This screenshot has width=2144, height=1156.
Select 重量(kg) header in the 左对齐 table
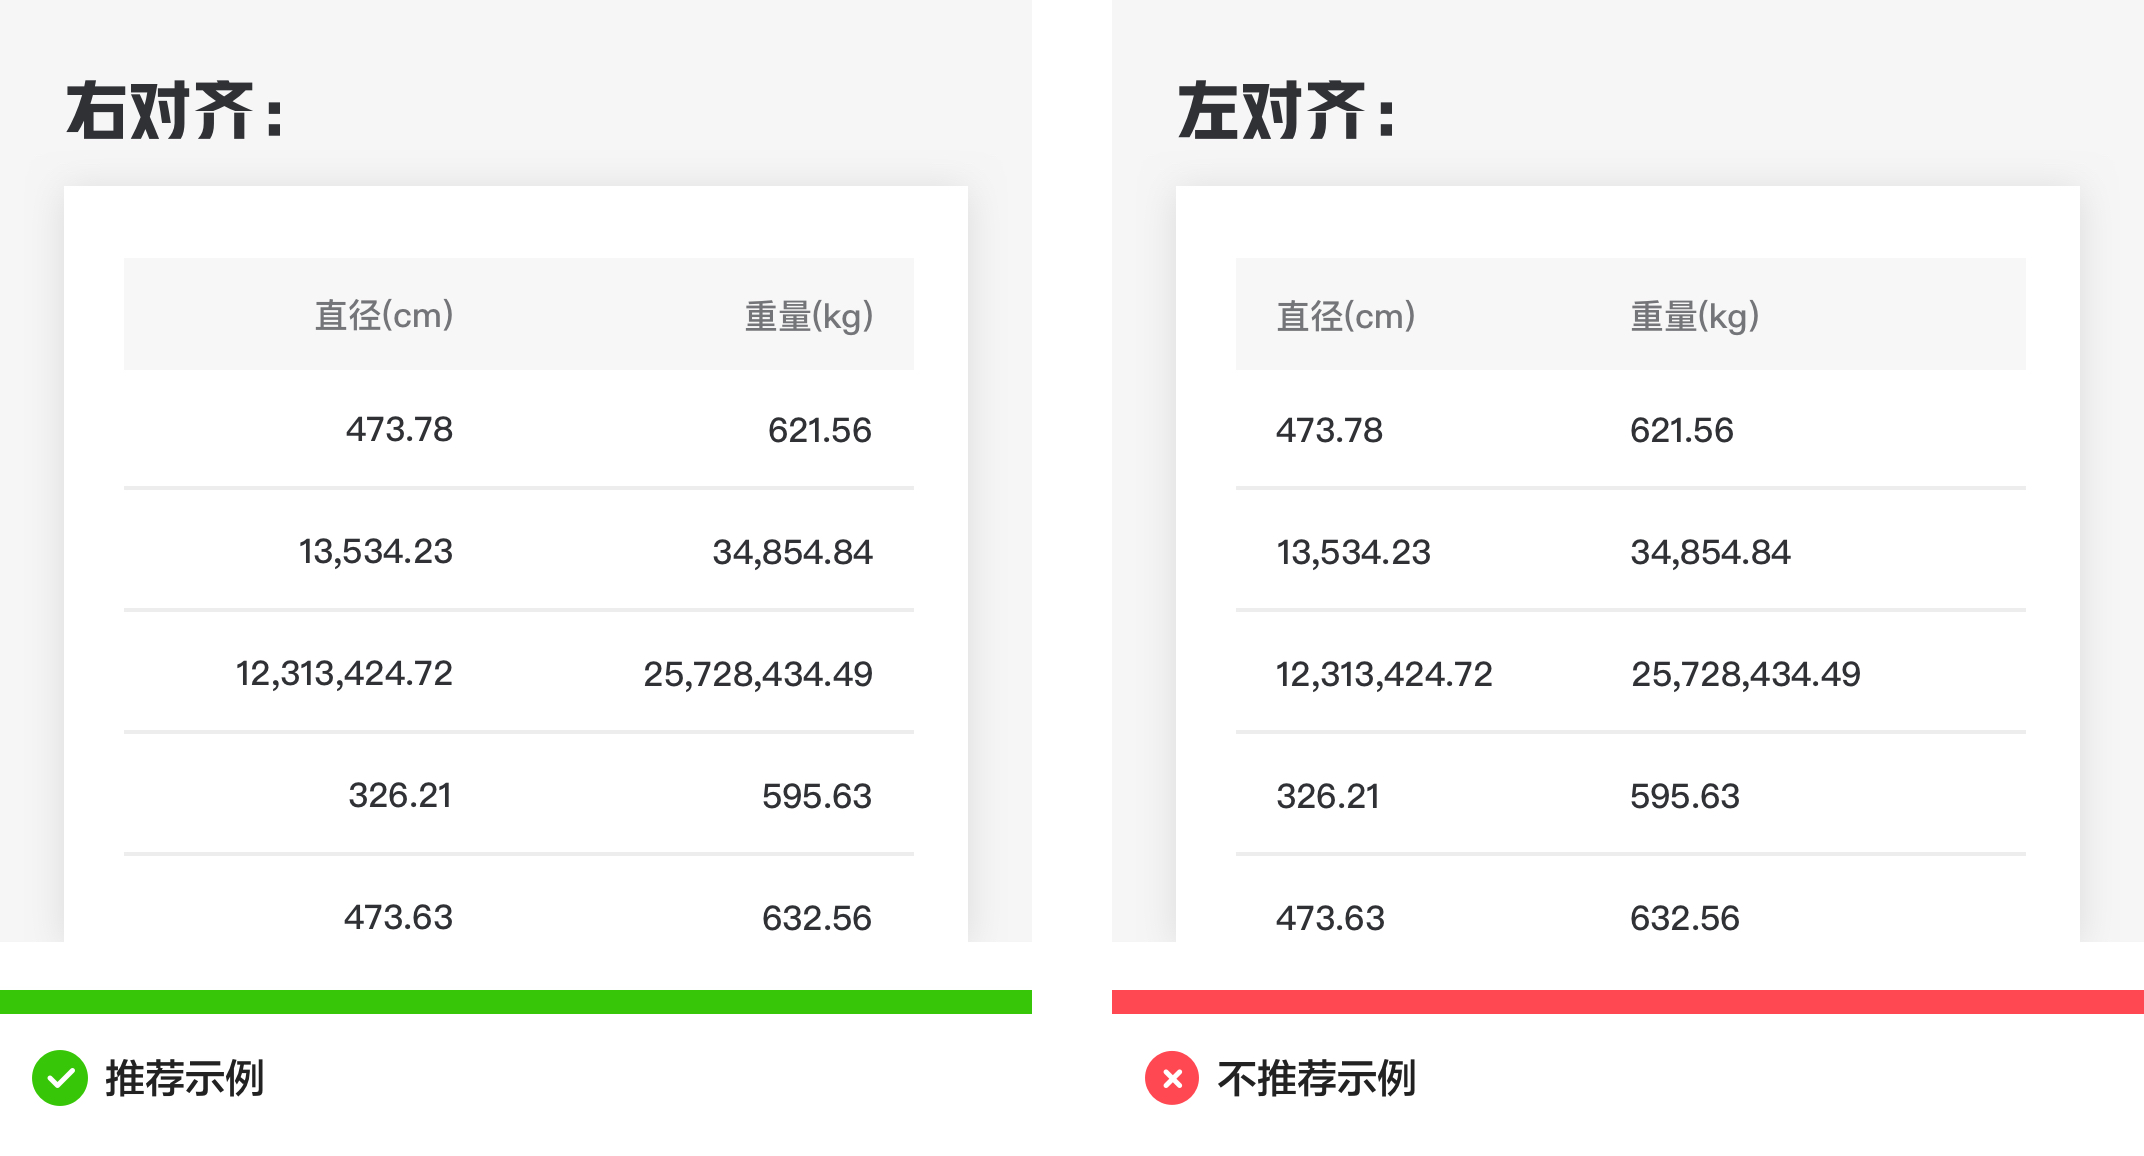point(1695,316)
